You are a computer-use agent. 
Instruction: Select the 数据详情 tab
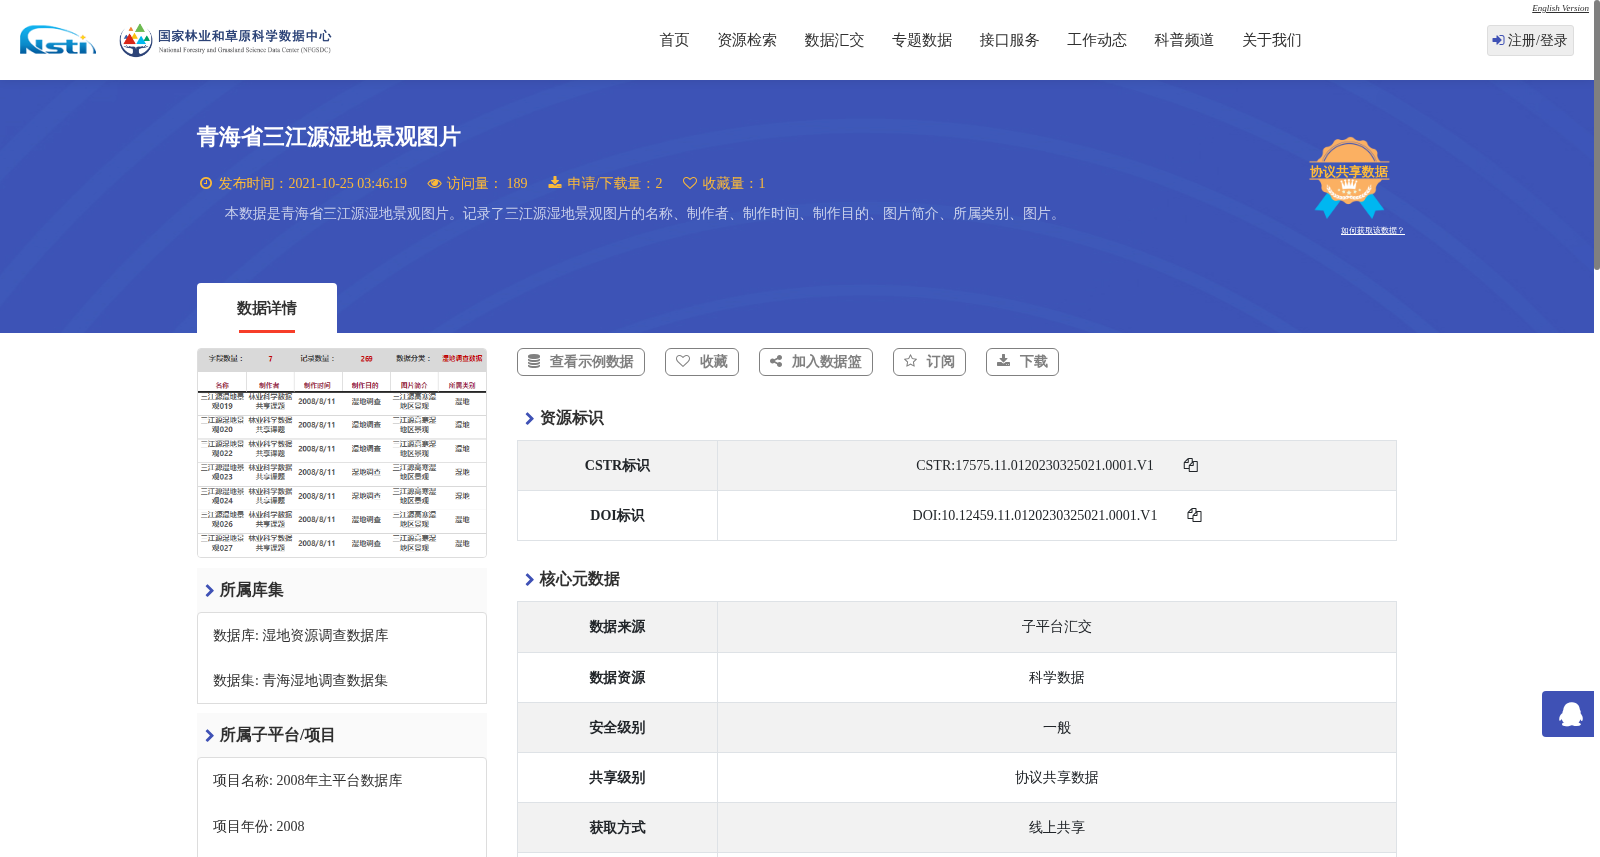click(x=267, y=308)
